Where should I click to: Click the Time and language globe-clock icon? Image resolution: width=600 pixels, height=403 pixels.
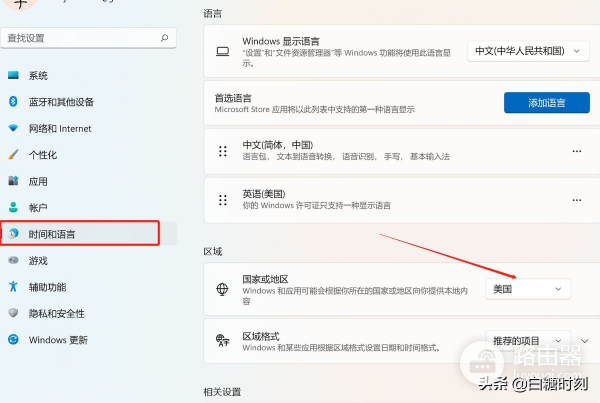(13, 233)
